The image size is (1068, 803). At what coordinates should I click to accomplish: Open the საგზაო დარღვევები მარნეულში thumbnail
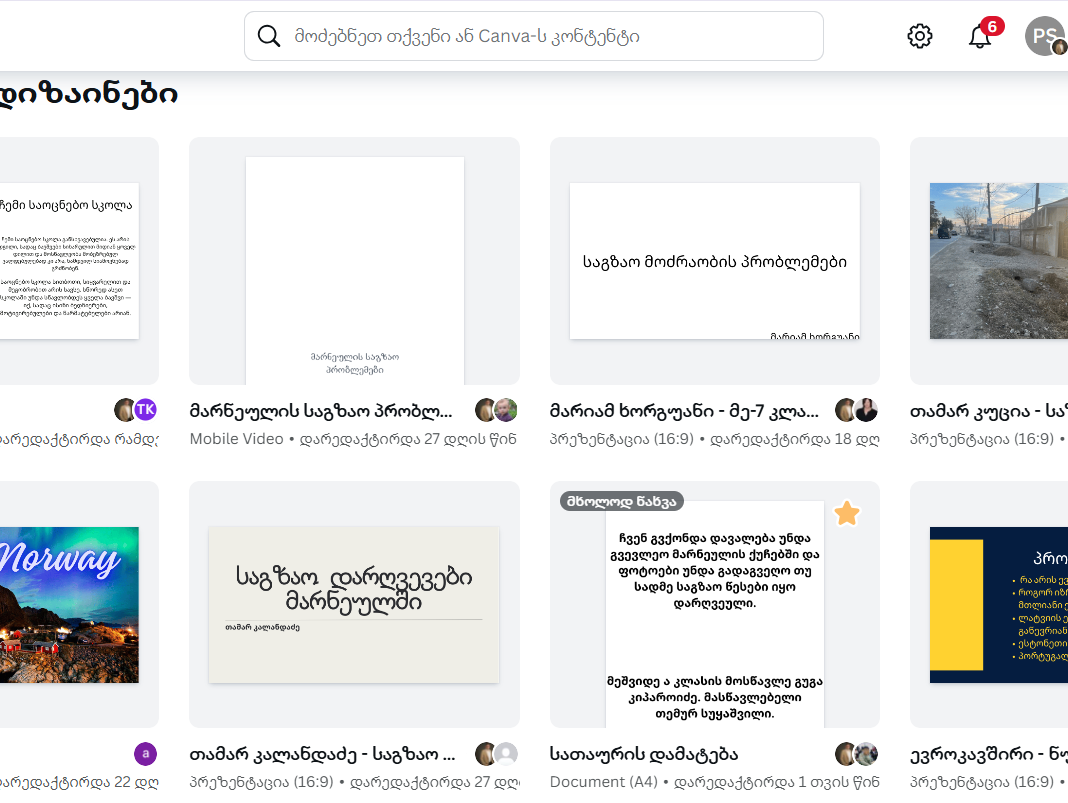(354, 605)
